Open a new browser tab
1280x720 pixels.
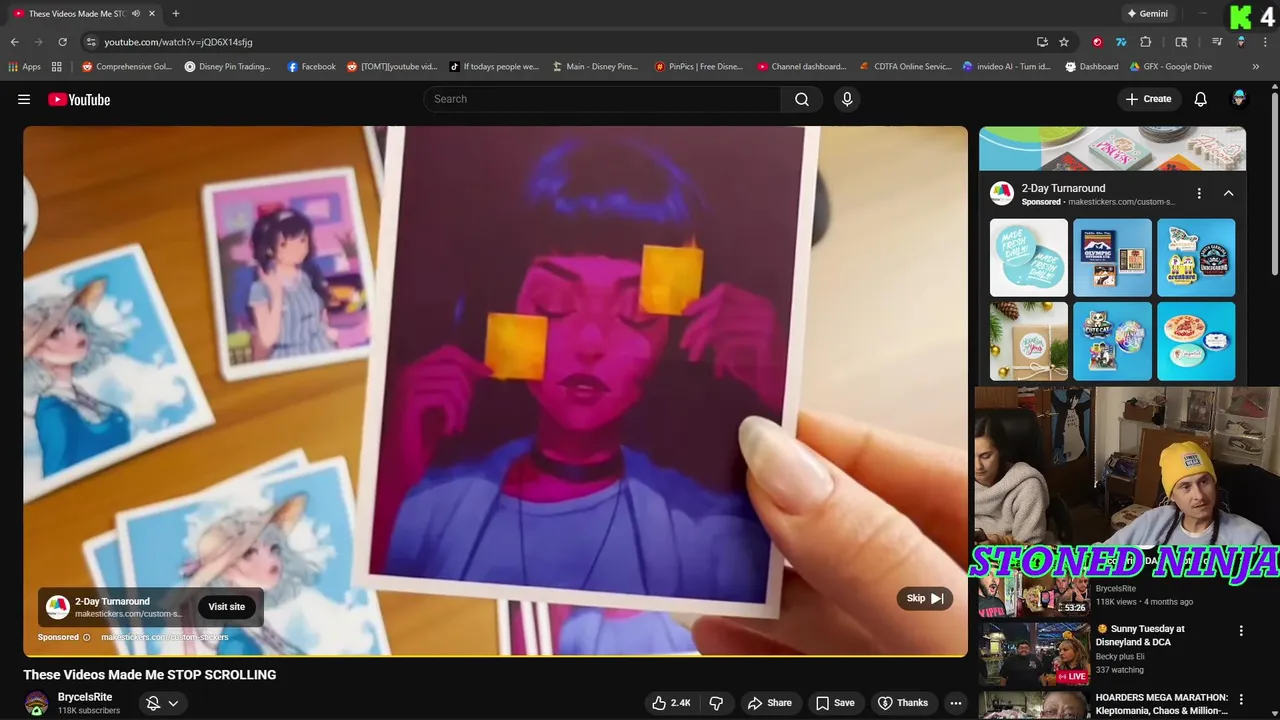(176, 14)
